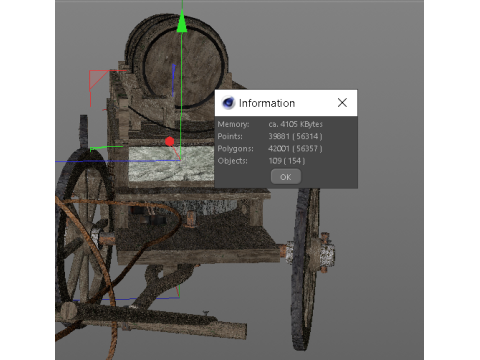Viewport: 480px width, 360px height.
Task: Click the Polygons value 42001 ( 56357 )
Action: point(295,148)
